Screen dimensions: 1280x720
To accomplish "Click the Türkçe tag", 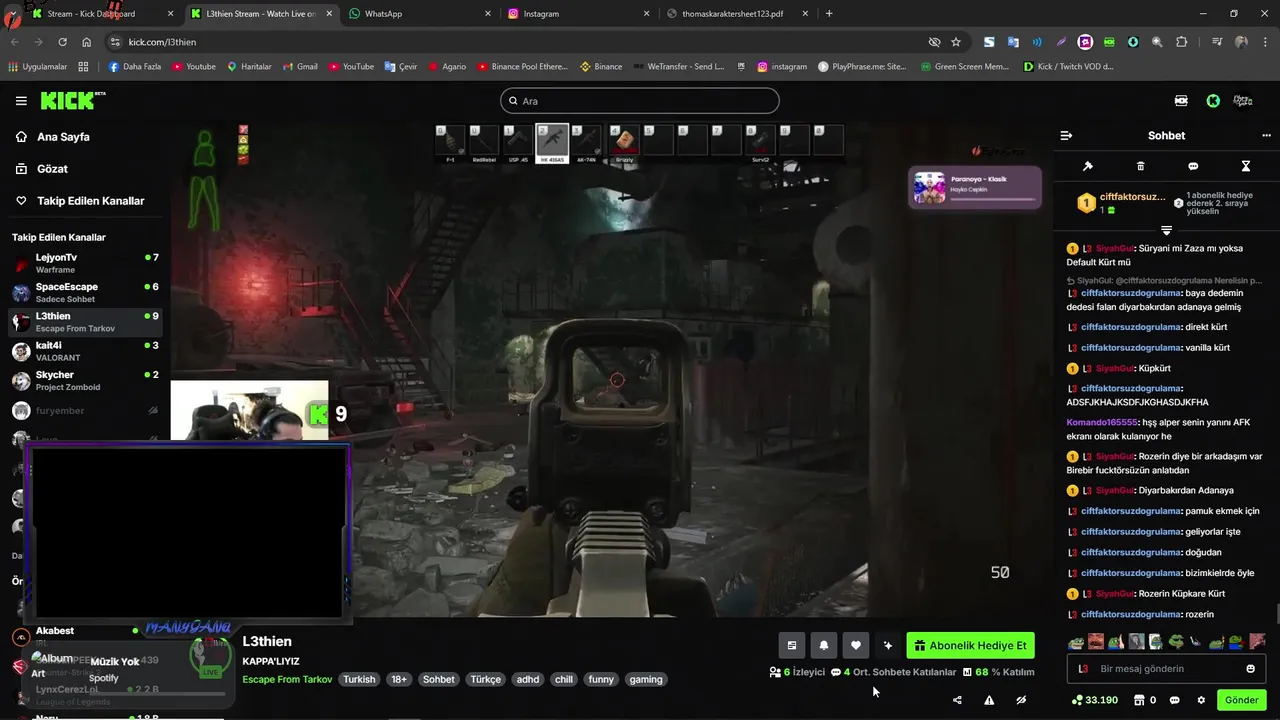I will 486,679.
